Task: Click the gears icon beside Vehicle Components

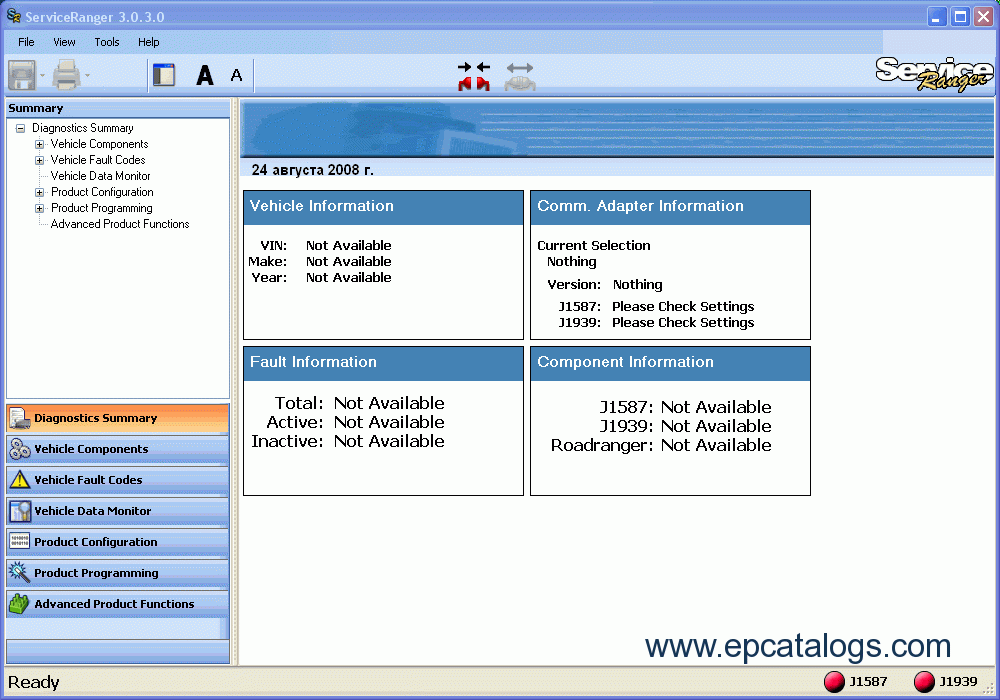Action: pos(20,449)
